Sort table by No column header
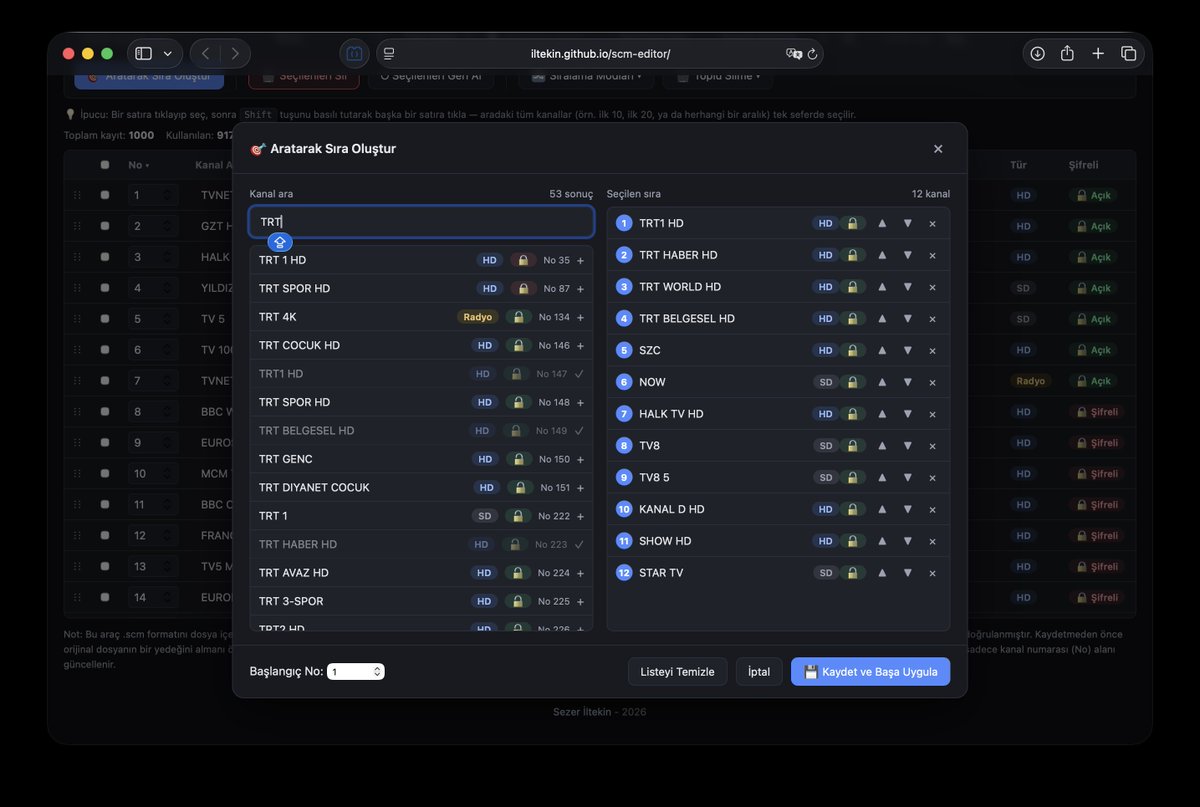Image resolution: width=1200 pixels, height=807 pixels. point(137,165)
